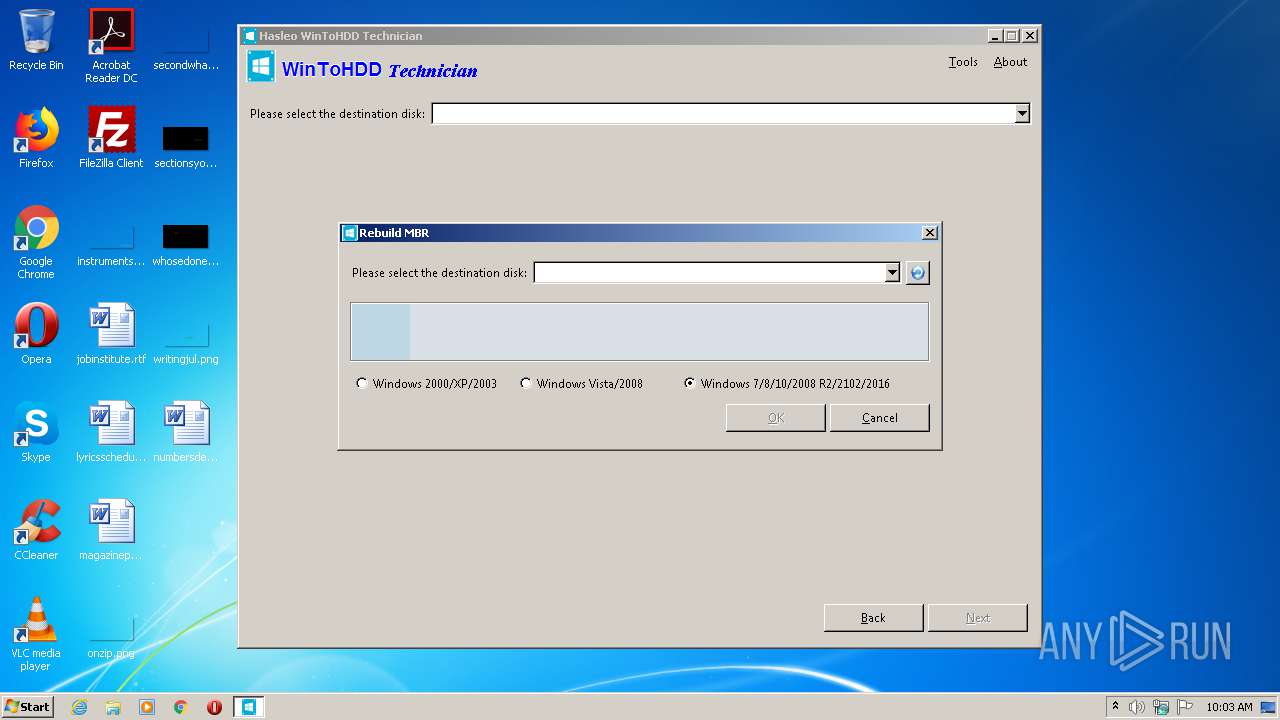This screenshot has height=720, width=1280.
Task: Select whosedone... desktop file
Action: 186,246
